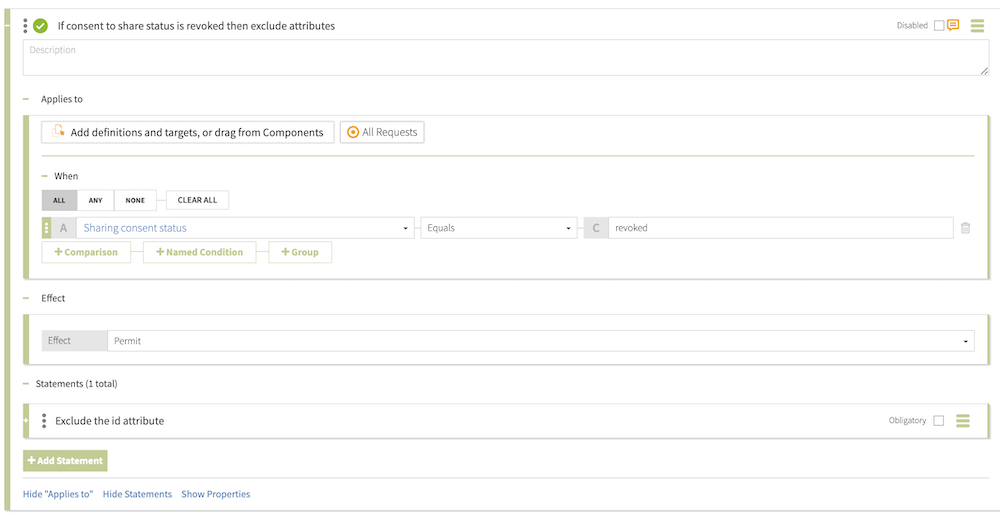The height and width of the screenshot is (519, 1000).
Task: Collapse the Applies to section
Action: point(26,99)
